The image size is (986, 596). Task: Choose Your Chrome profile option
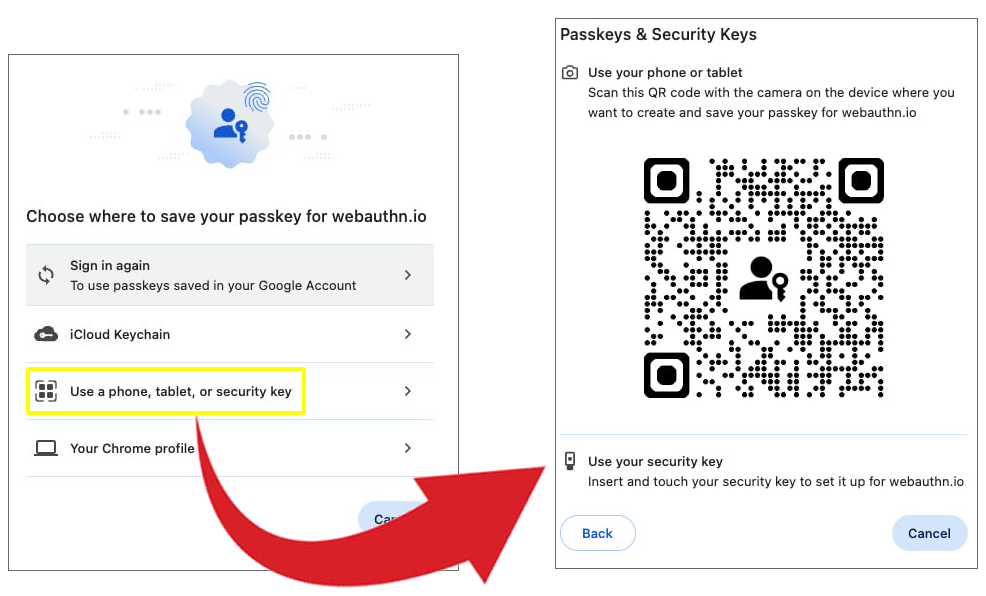point(132,448)
